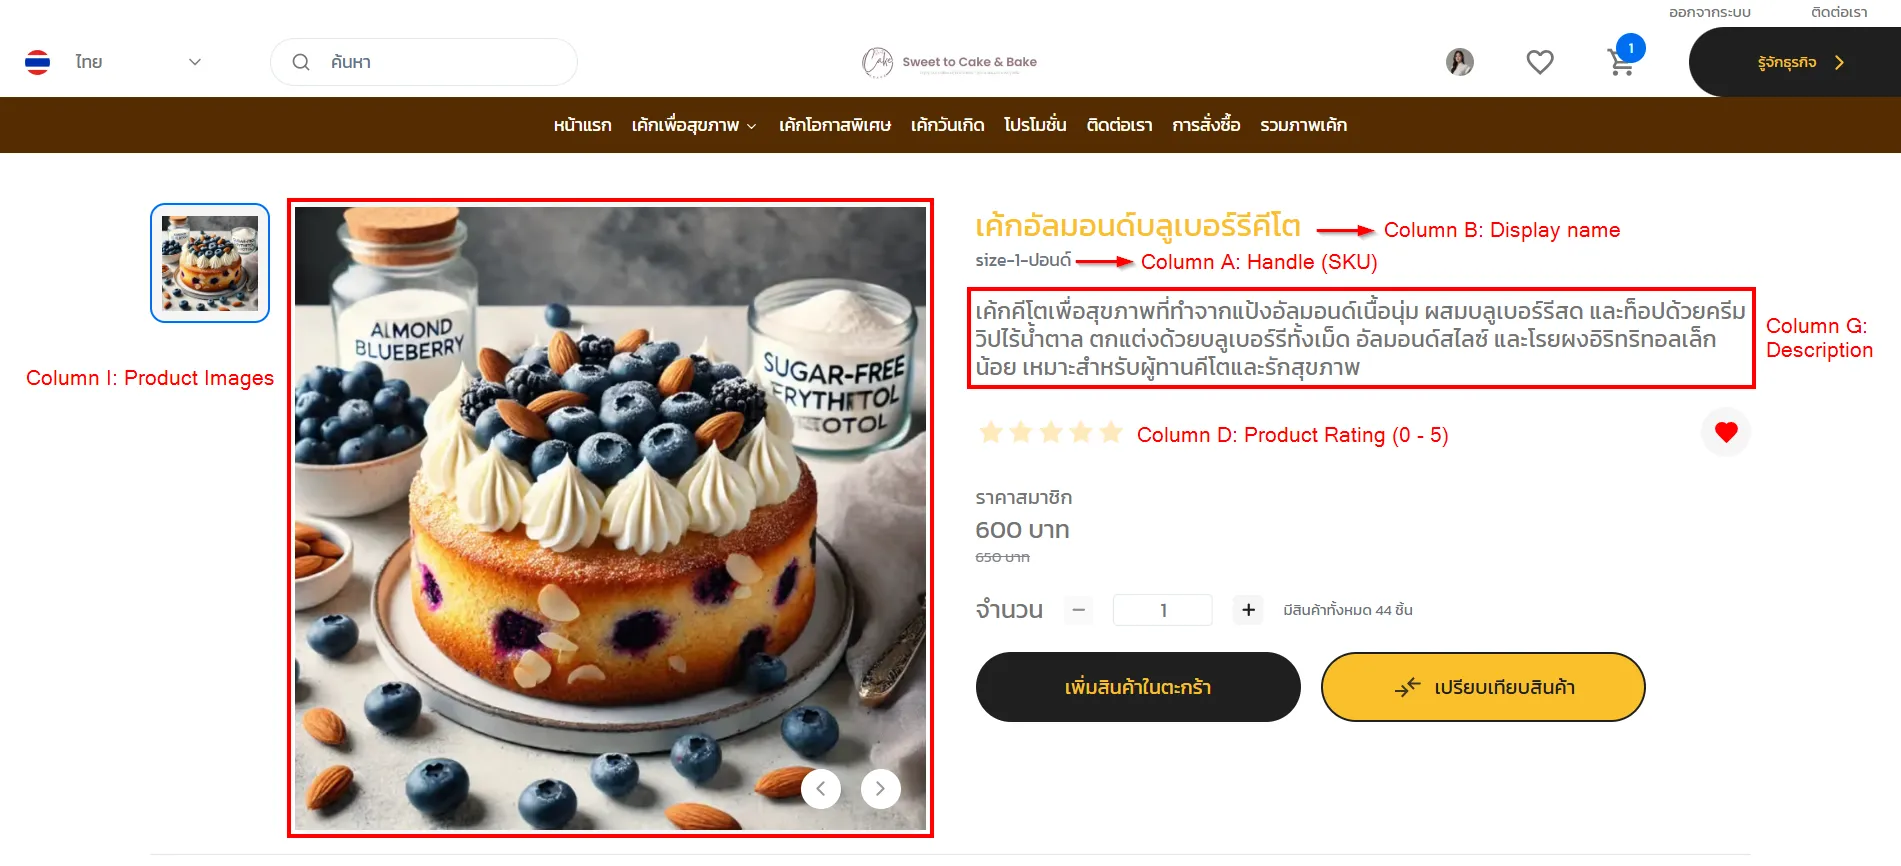The height and width of the screenshot is (866, 1901).
Task: Show previous product image with left arrow
Action: tap(820, 789)
